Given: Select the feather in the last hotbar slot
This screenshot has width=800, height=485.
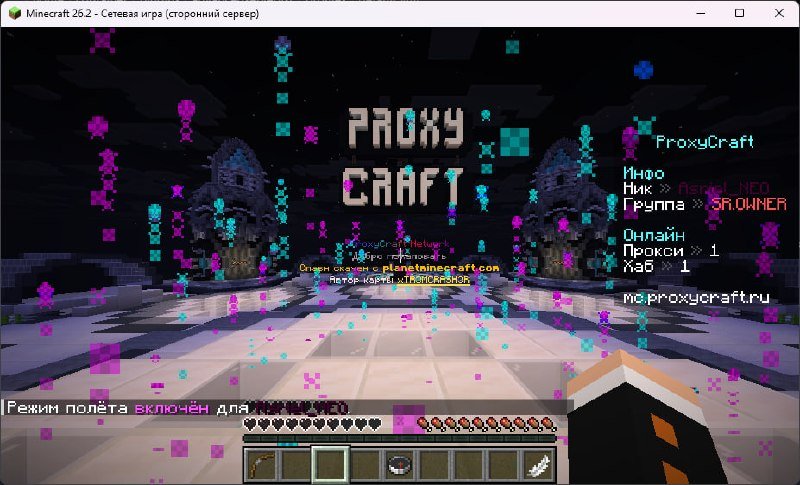Looking at the screenshot, I should coord(538,465).
